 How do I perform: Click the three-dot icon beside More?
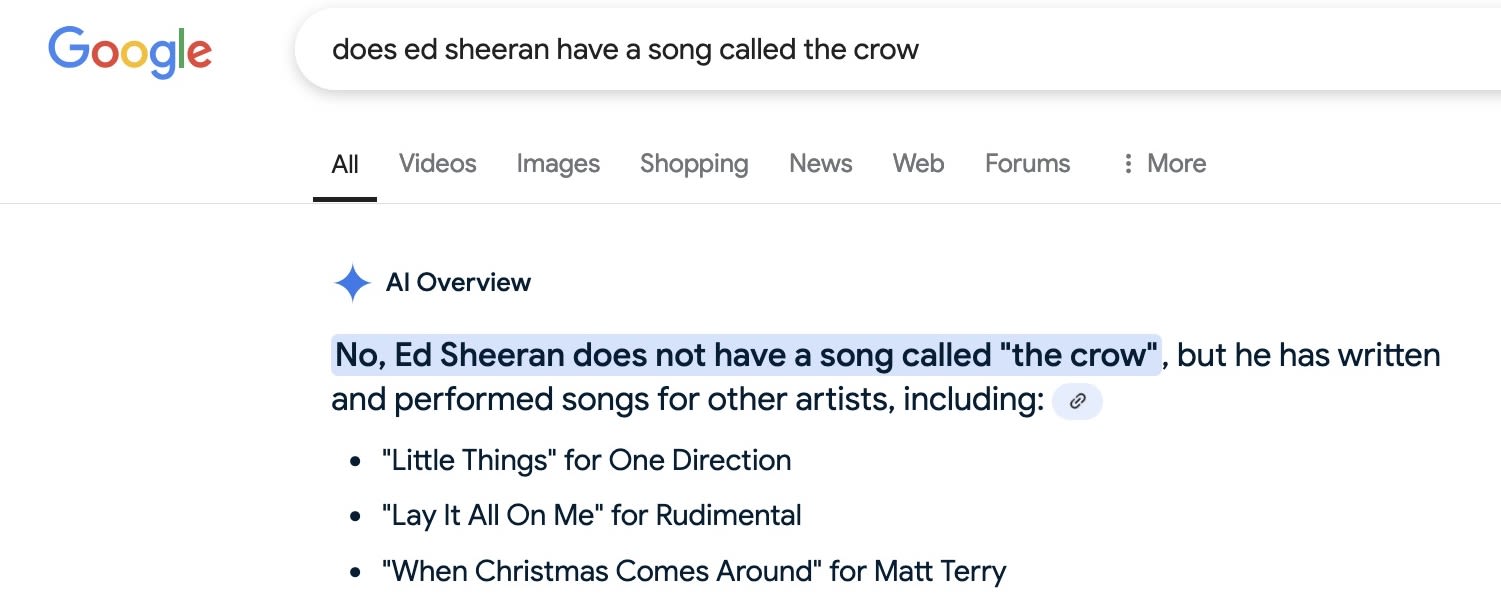(x=1128, y=164)
